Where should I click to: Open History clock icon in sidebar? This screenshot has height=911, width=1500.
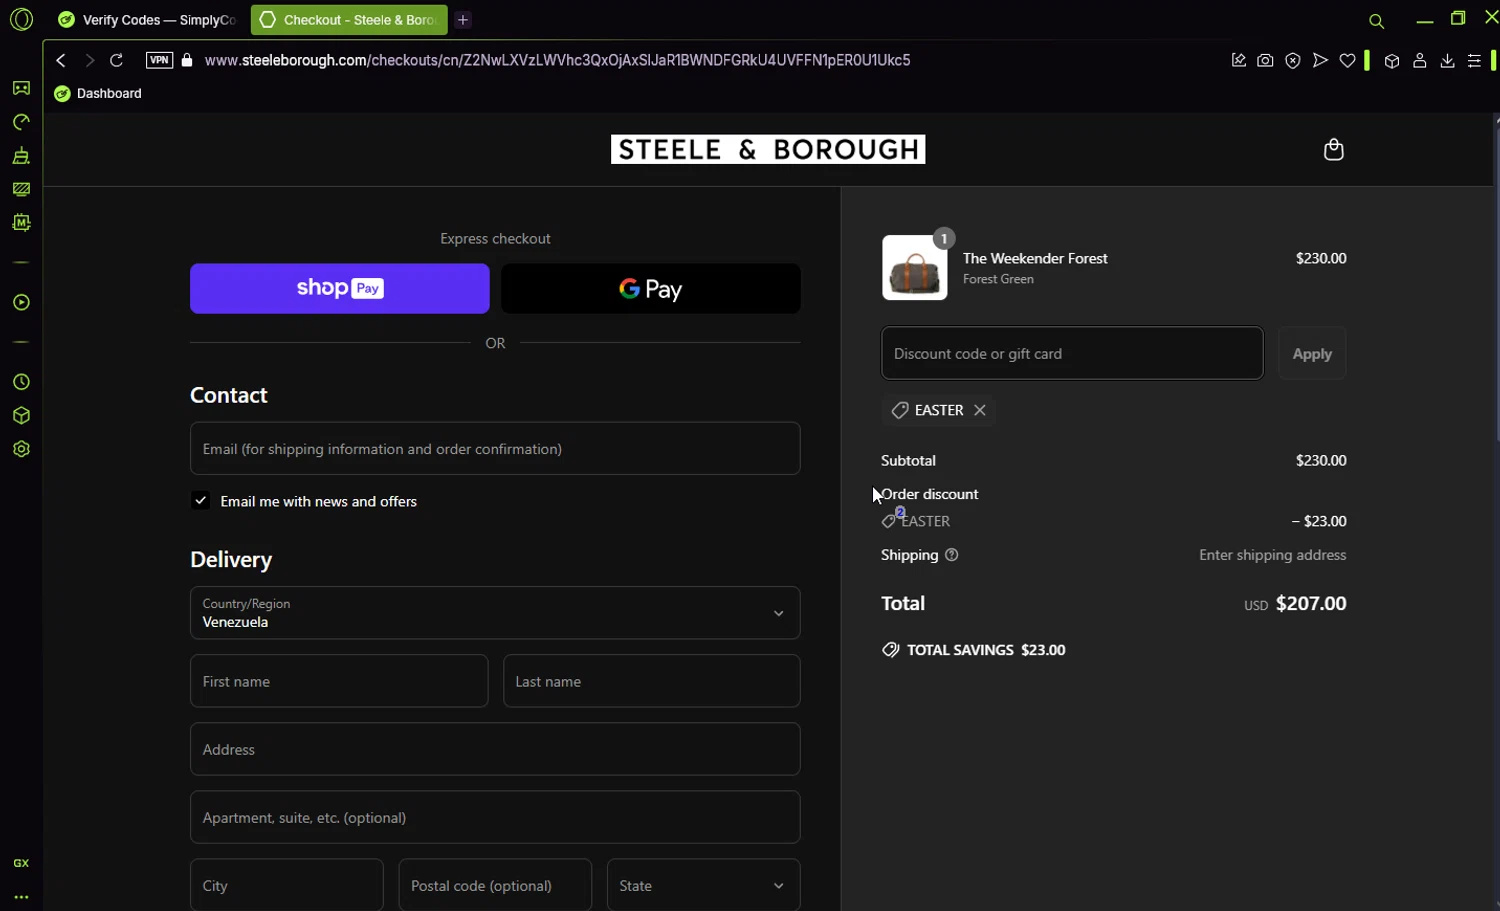[x=21, y=382]
